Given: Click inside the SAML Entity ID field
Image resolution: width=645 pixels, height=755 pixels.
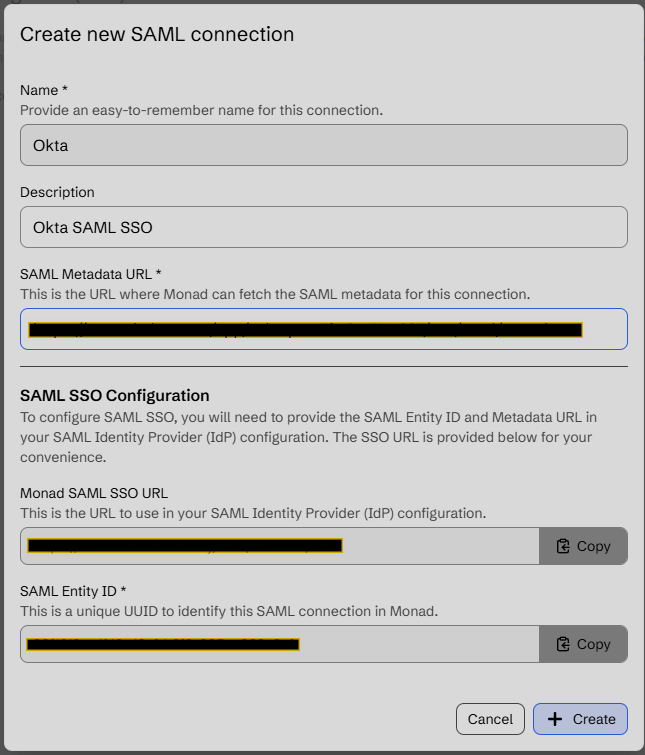Looking at the screenshot, I should pyautogui.click(x=280, y=644).
